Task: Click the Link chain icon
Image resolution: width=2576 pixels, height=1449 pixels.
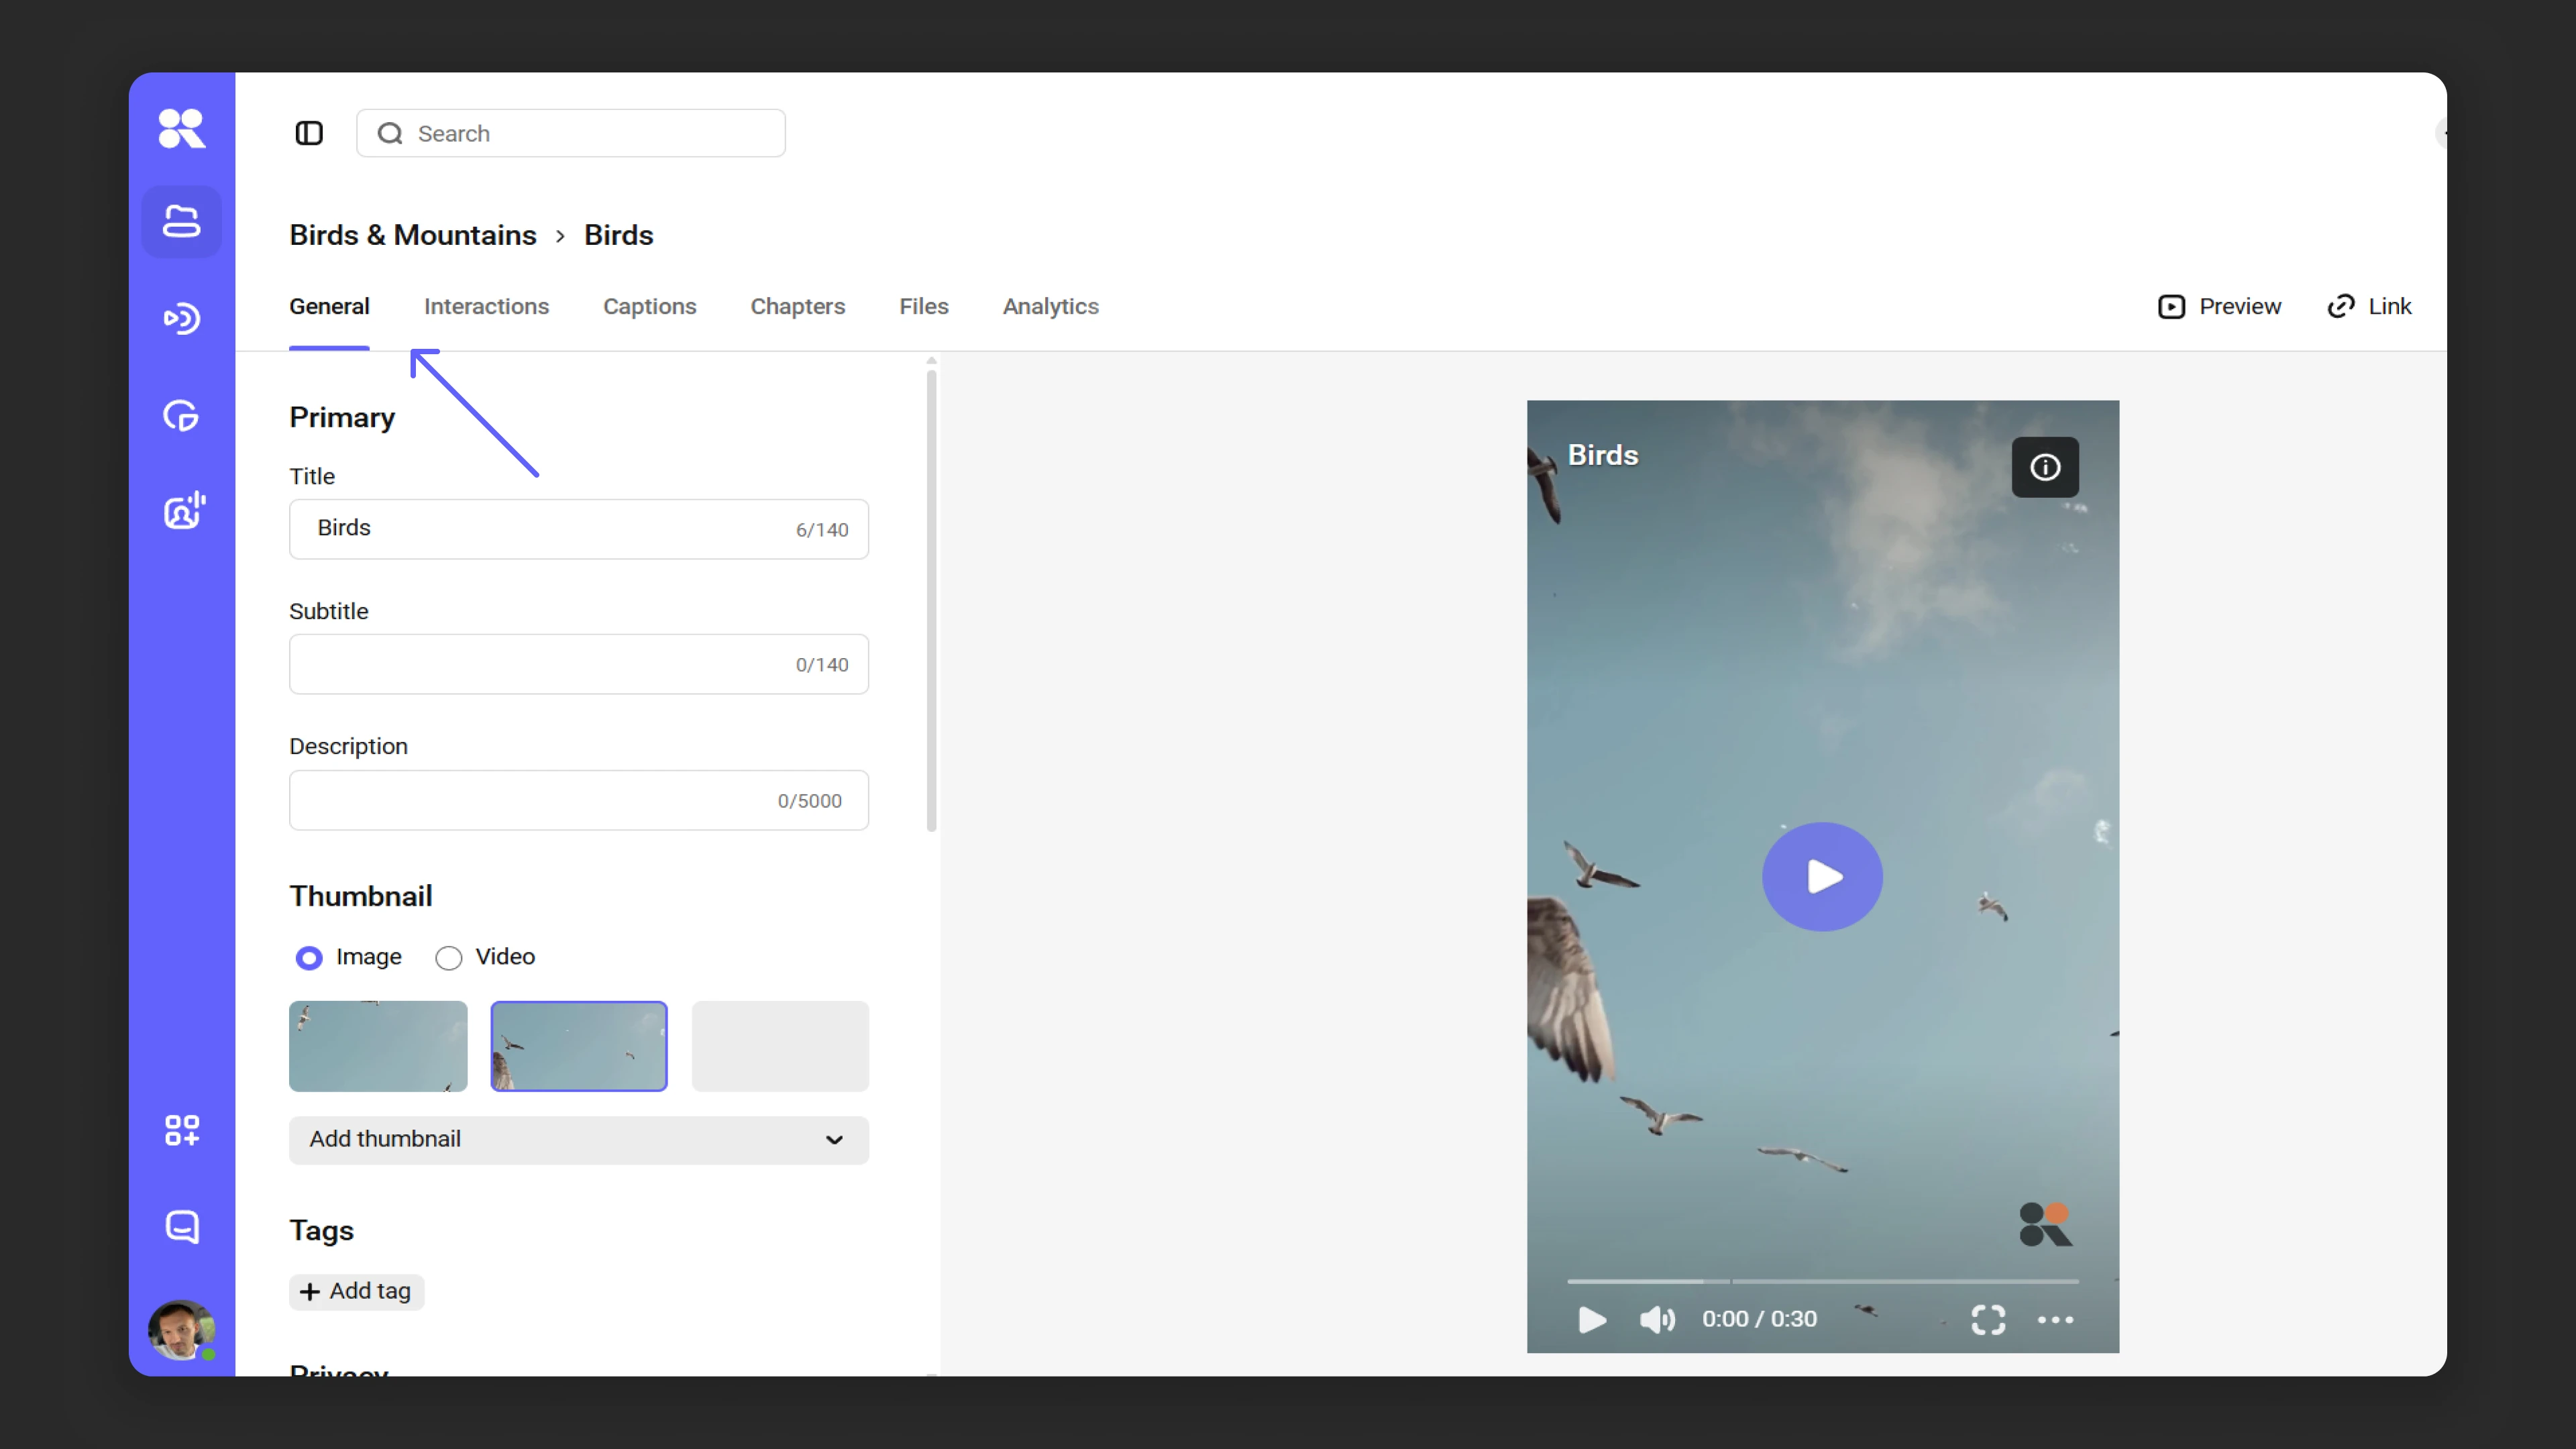Action: pos(2340,306)
